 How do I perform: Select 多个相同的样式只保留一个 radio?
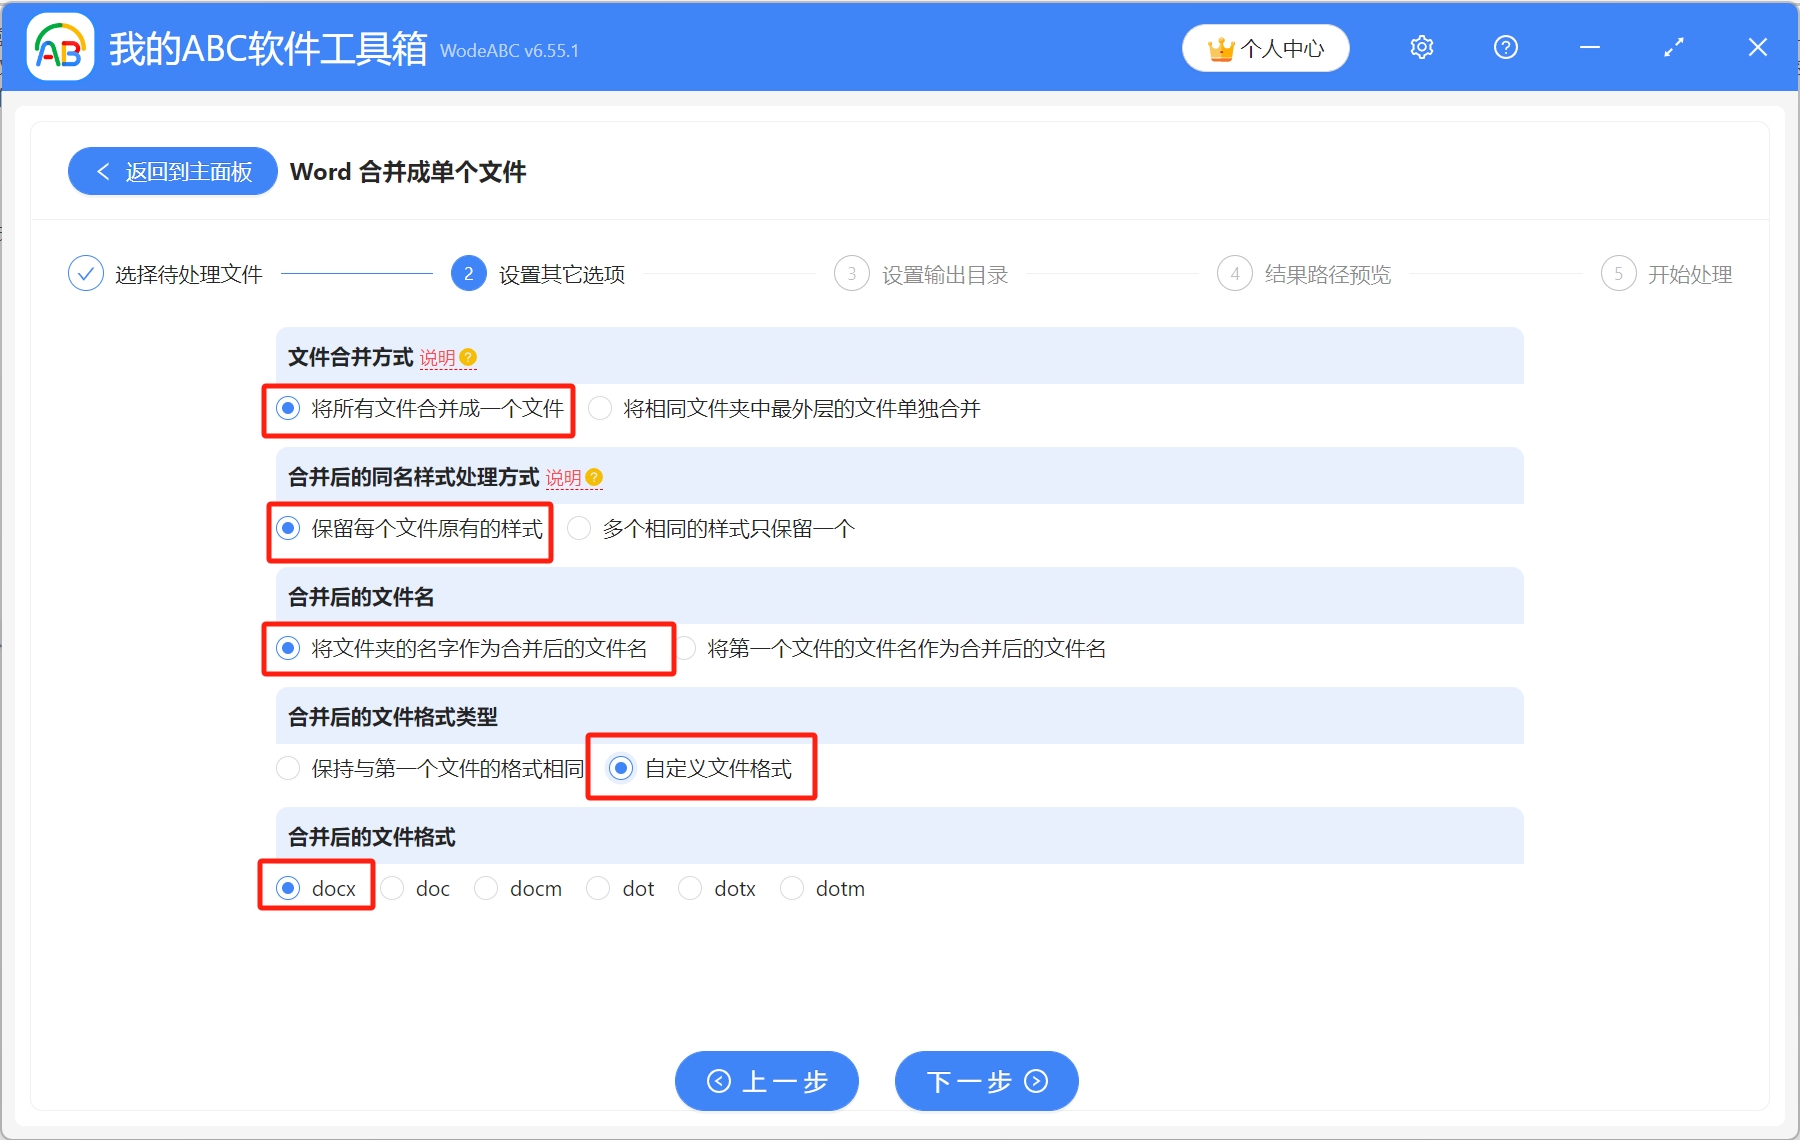579,529
